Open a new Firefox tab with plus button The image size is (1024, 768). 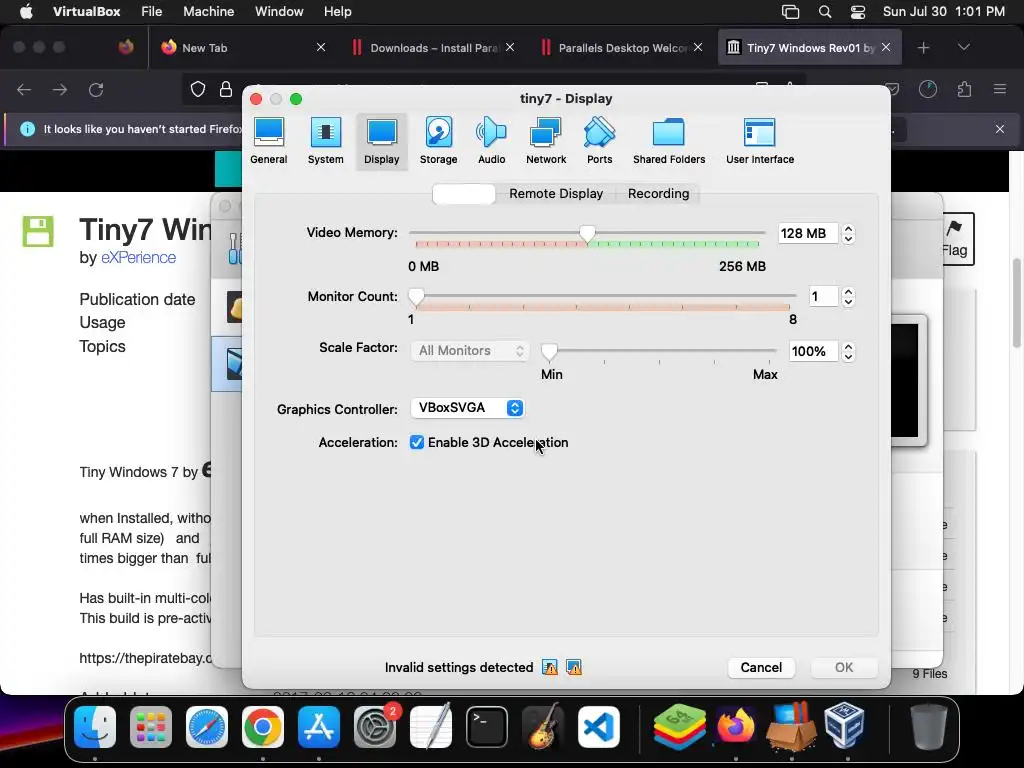coord(923,48)
